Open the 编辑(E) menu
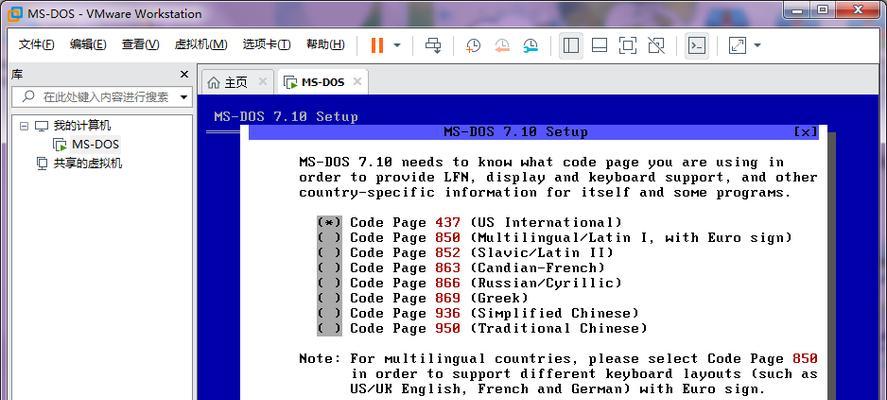 (88, 45)
